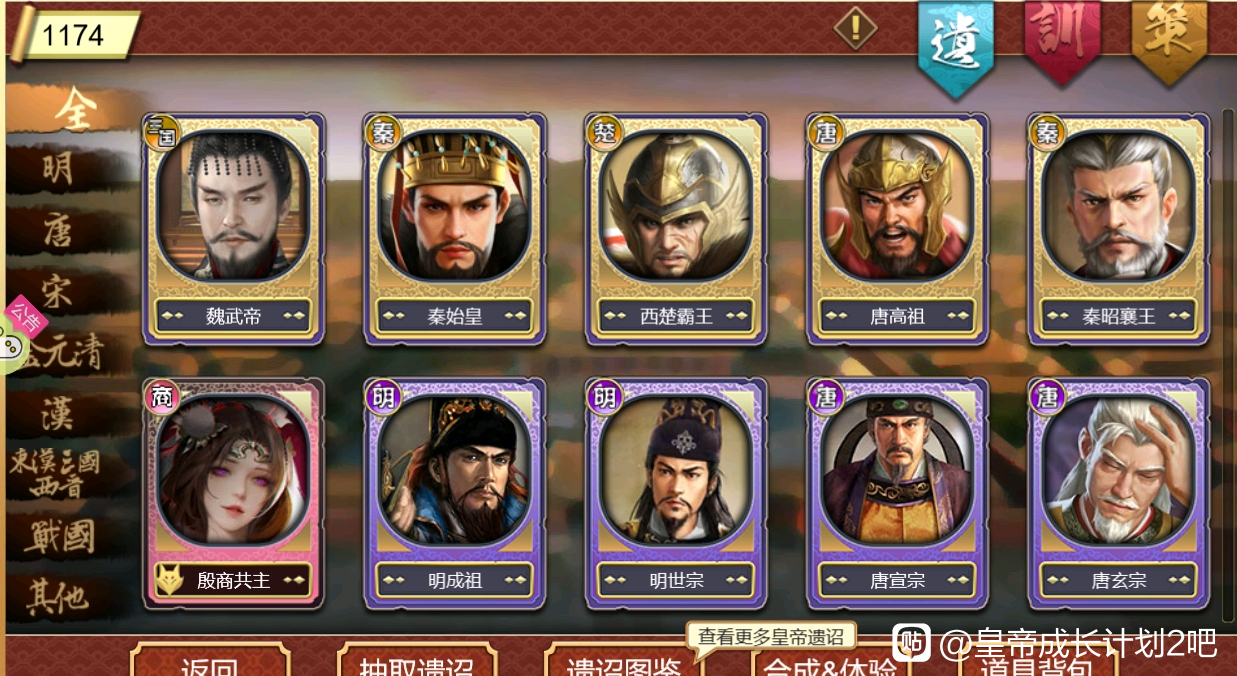
Task: Click the fox icon on 殷商共主 label
Action: tap(170, 581)
